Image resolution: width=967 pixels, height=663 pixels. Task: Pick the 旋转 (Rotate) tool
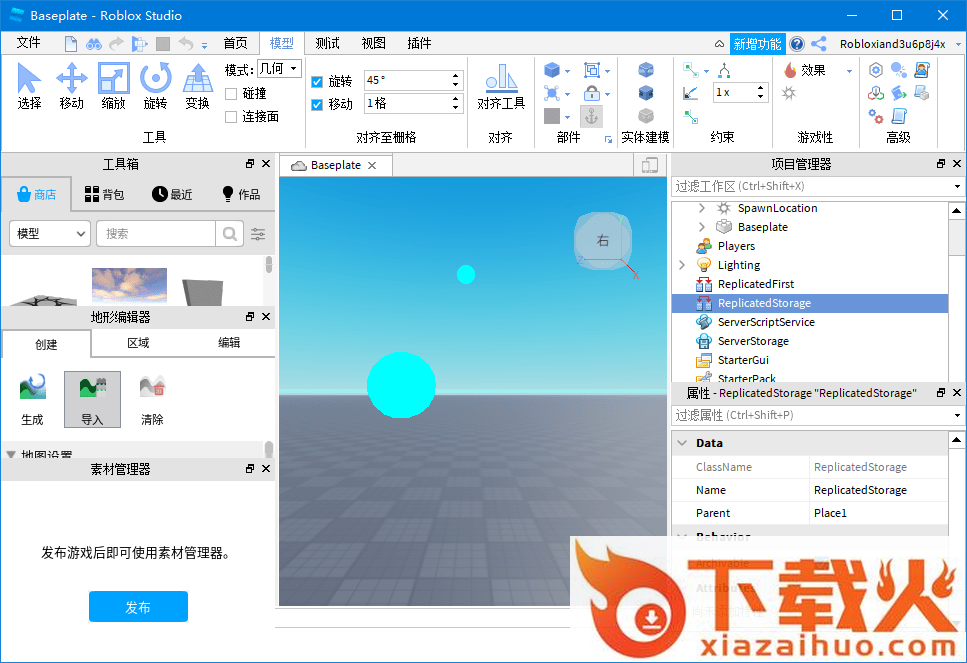155,86
